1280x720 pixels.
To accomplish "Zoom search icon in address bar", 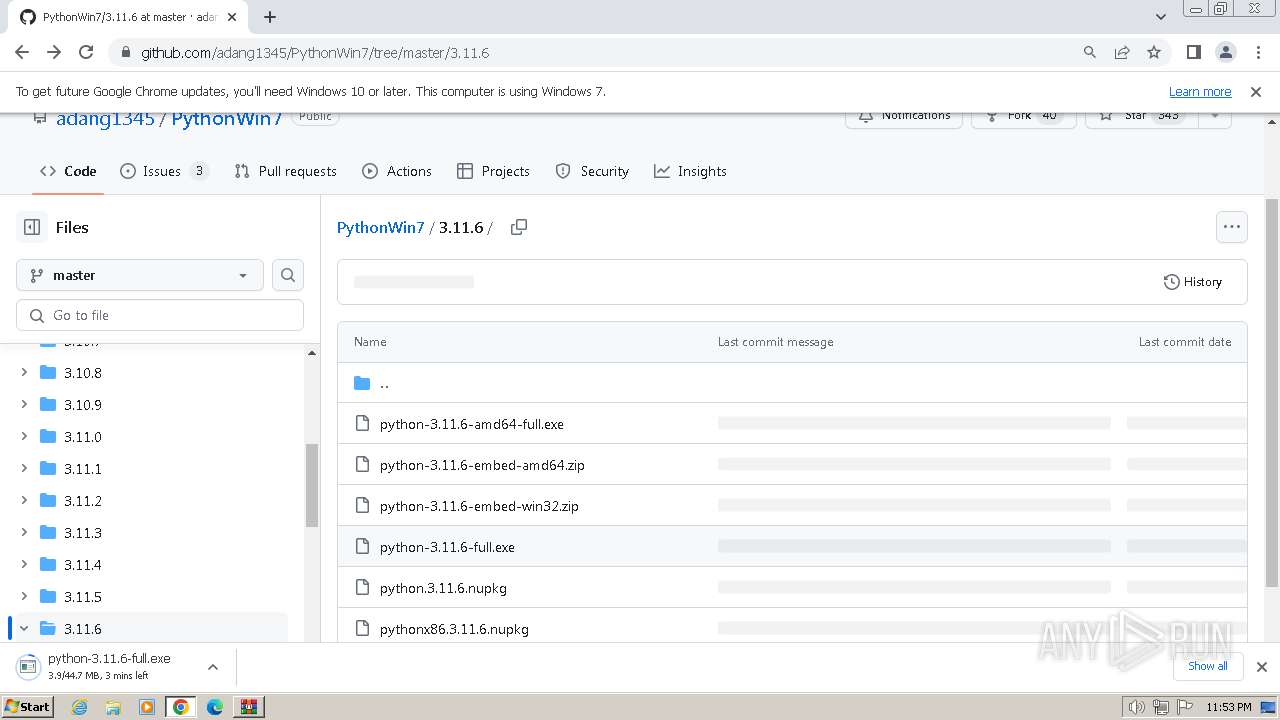I will (x=1090, y=52).
